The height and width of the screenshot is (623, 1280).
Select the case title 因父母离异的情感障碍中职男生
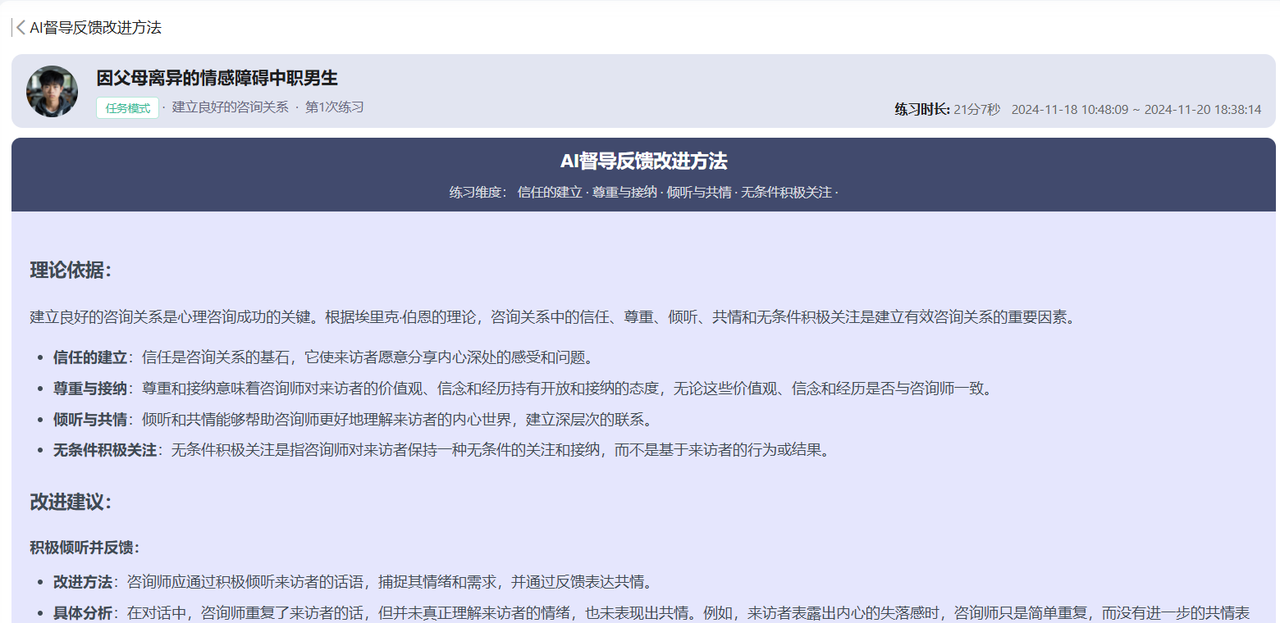coord(217,78)
